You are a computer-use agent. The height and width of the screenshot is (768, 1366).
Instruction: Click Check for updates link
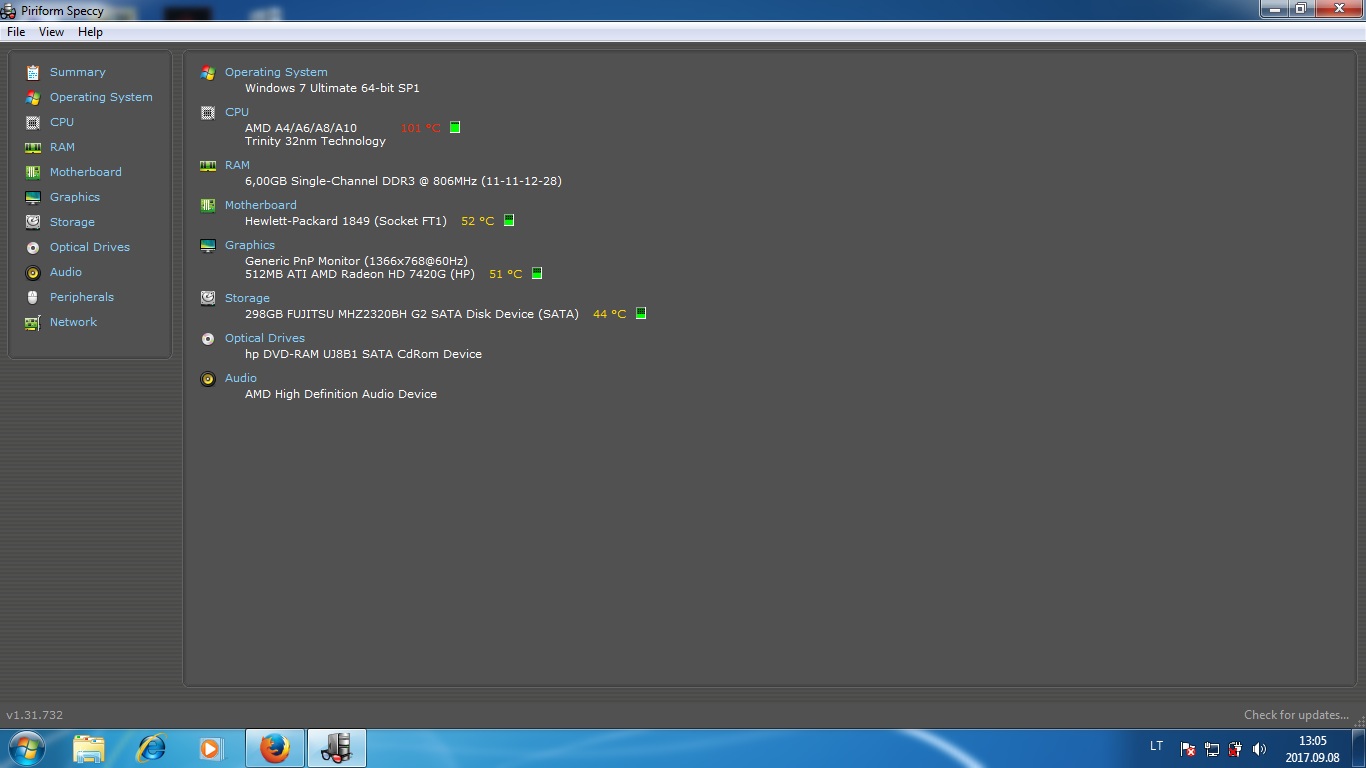(1296, 715)
